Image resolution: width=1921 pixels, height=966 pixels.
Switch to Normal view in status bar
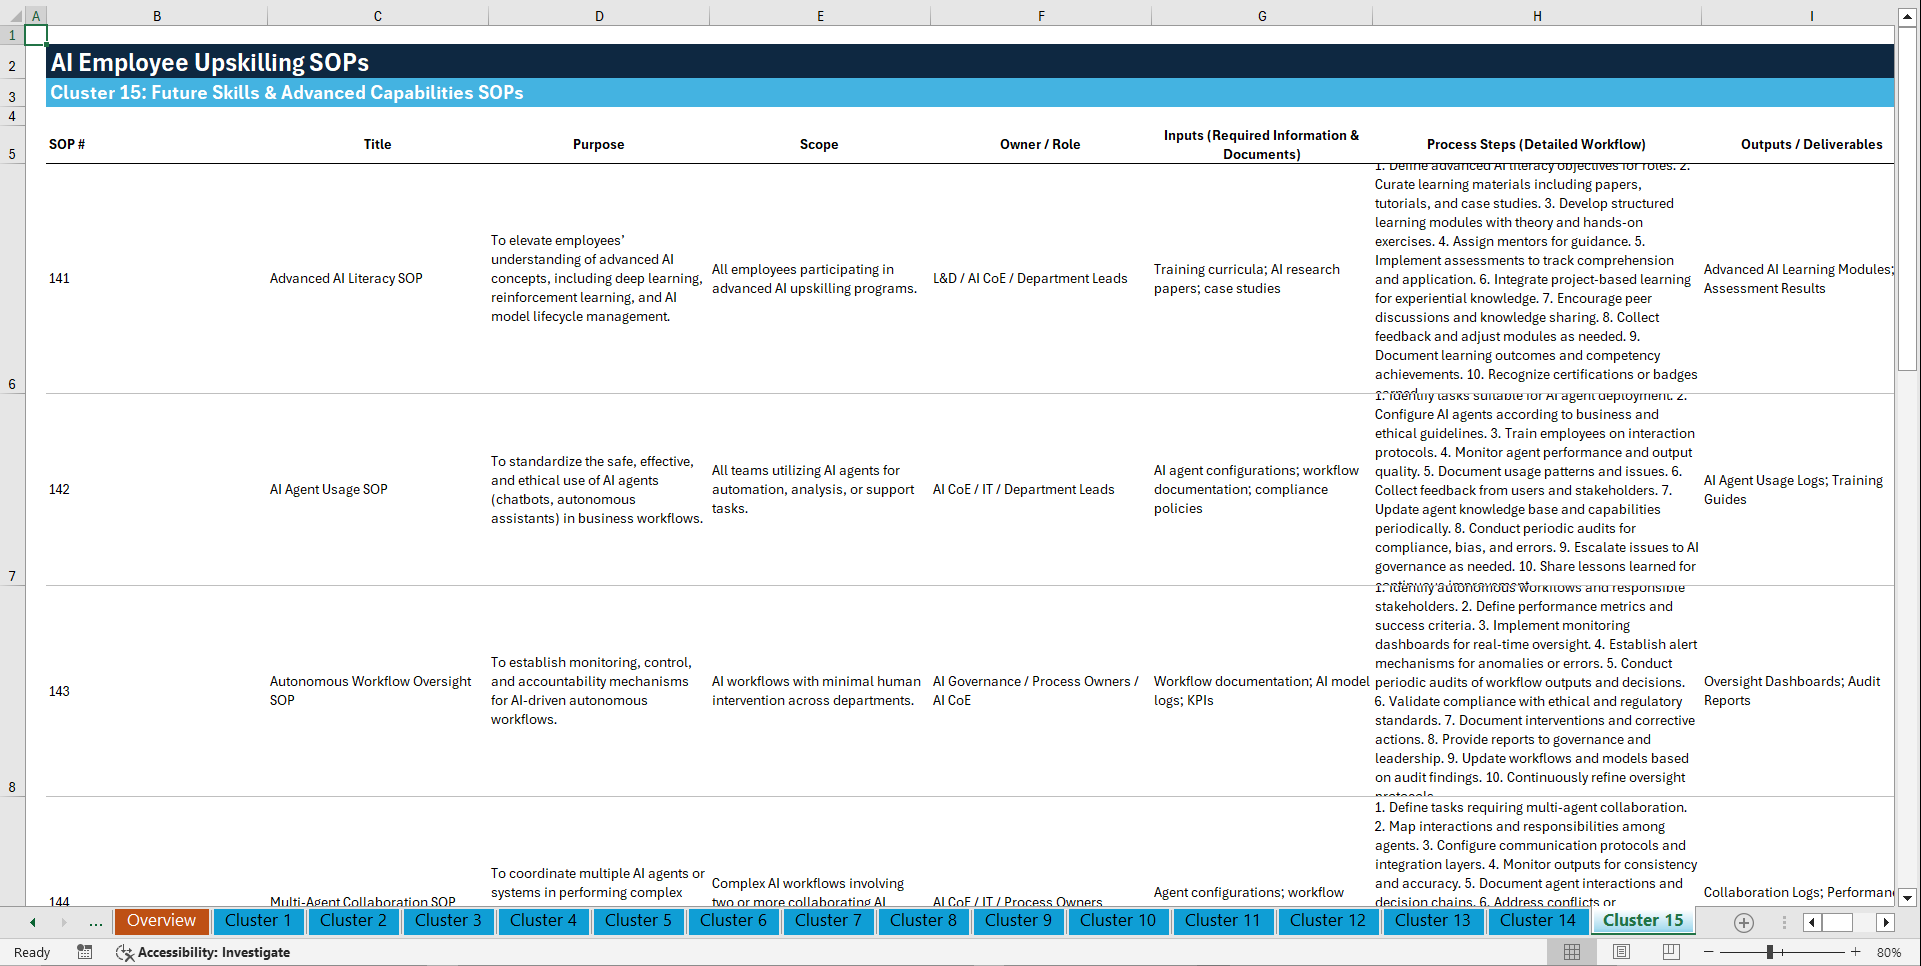tap(1571, 952)
